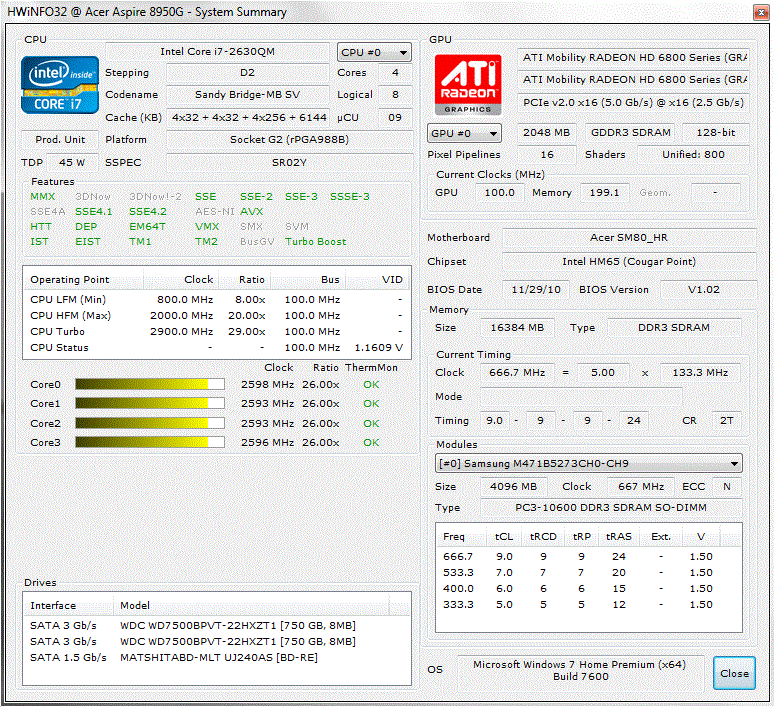775x707 pixels.
Task: Click the Core0 usage bar
Action: pos(150,384)
